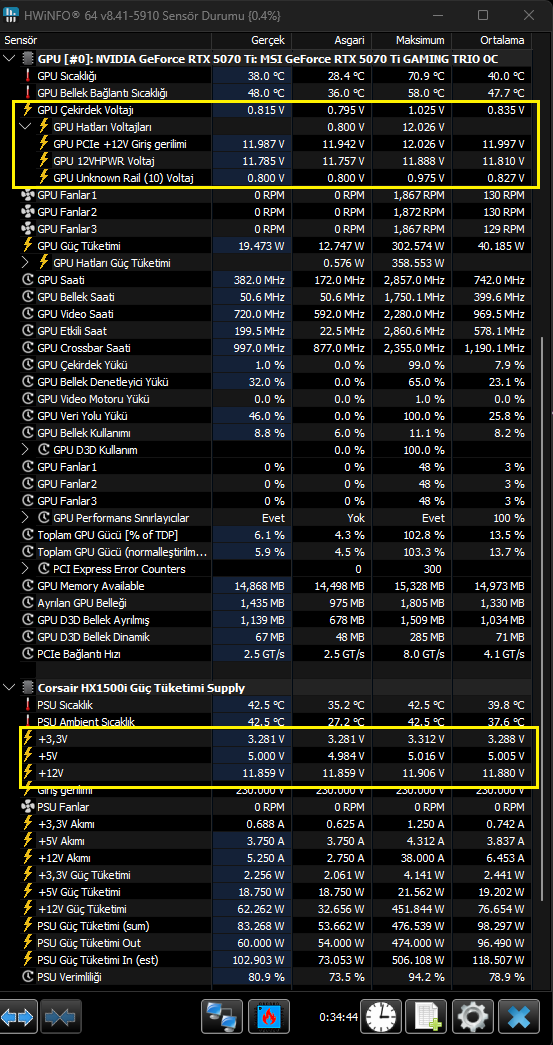Click the Sensör column header
This screenshot has width=553, height=1045.
click(107, 41)
